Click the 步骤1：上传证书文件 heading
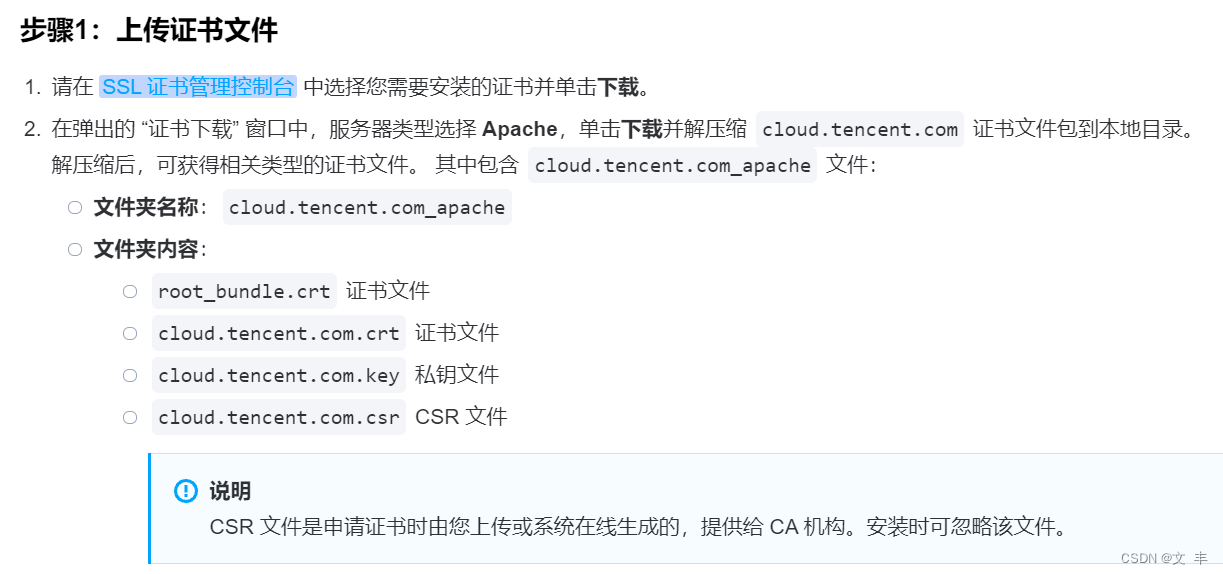This screenshot has width=1223, height=574. [149, 31]
